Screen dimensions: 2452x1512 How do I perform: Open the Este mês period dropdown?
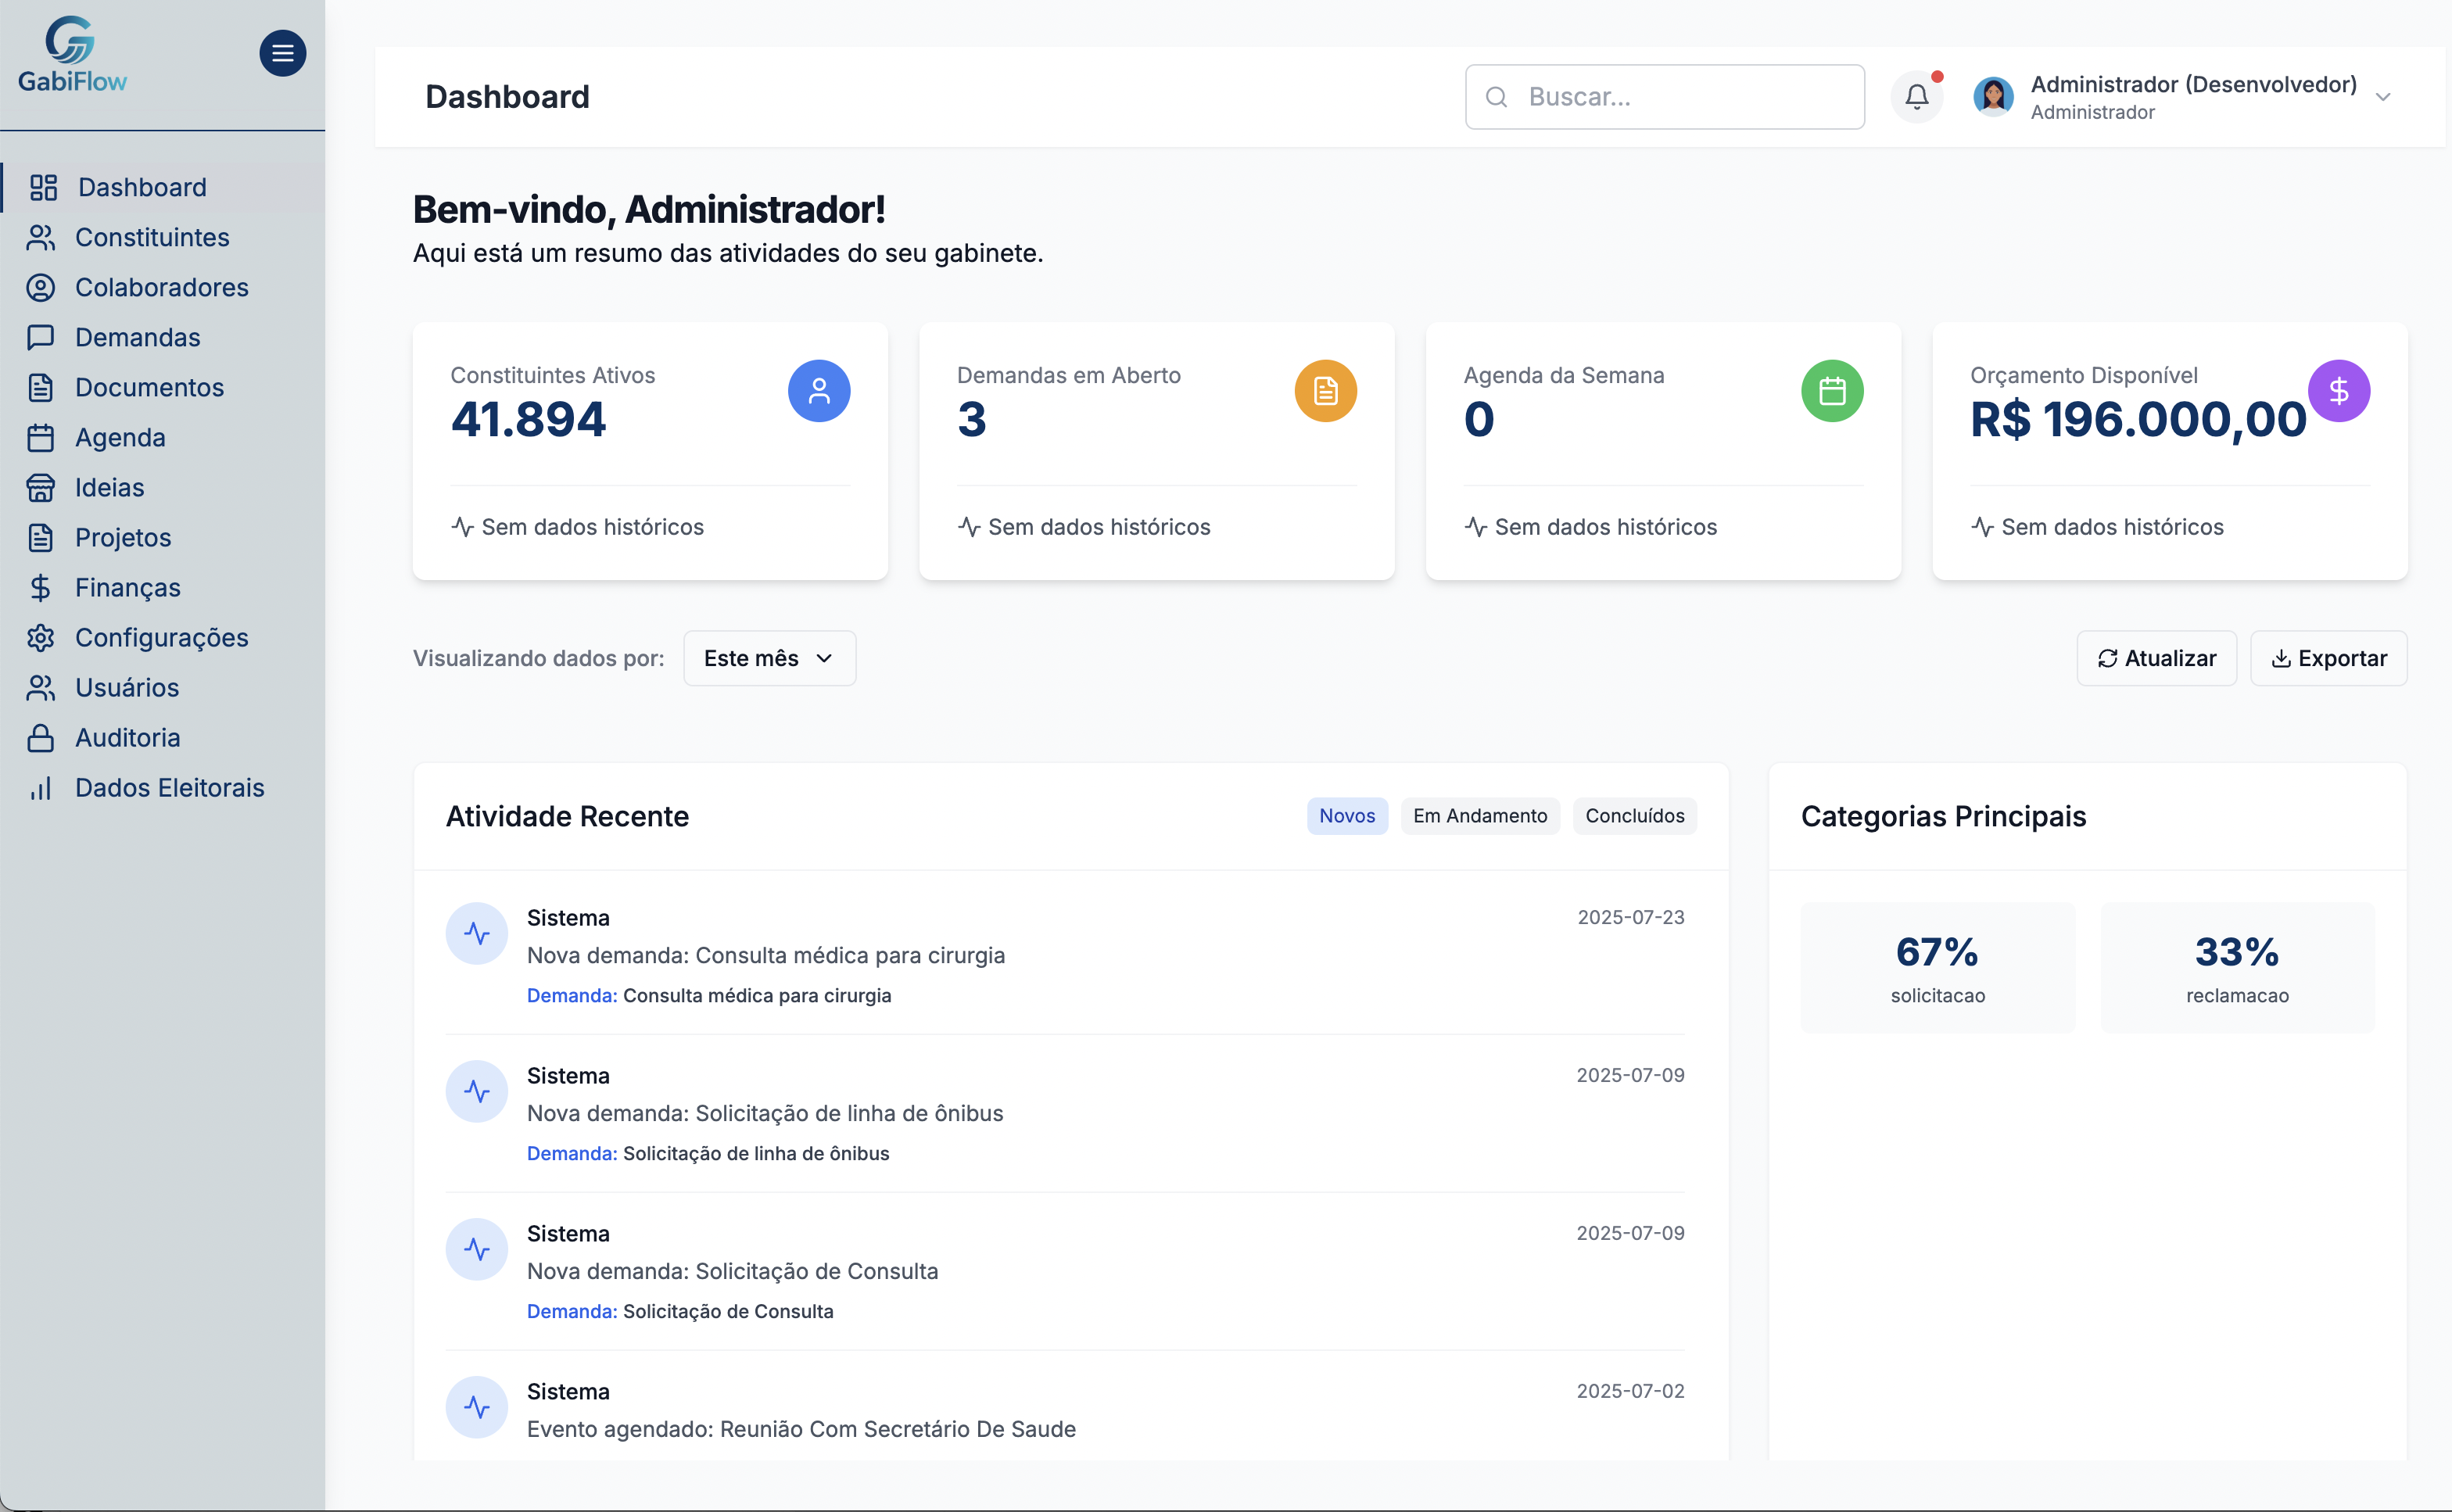click(768, 658)
